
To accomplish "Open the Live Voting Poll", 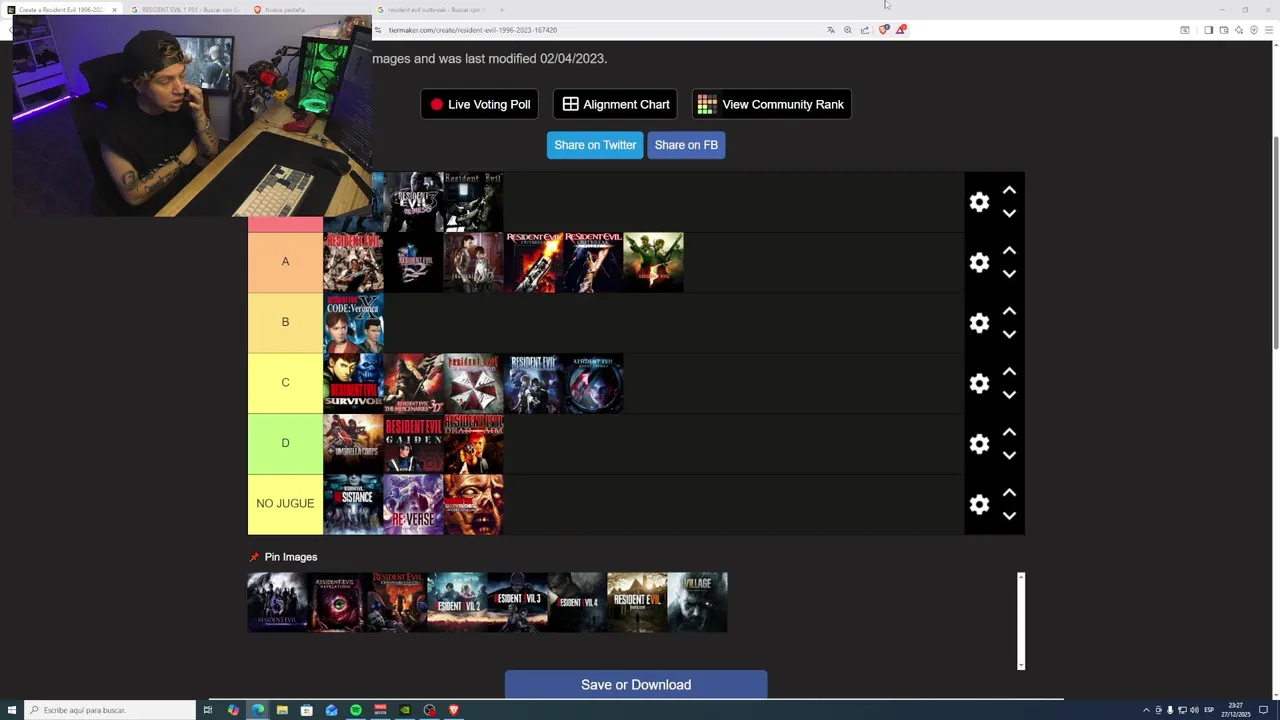I will click(x=480, y=104).
